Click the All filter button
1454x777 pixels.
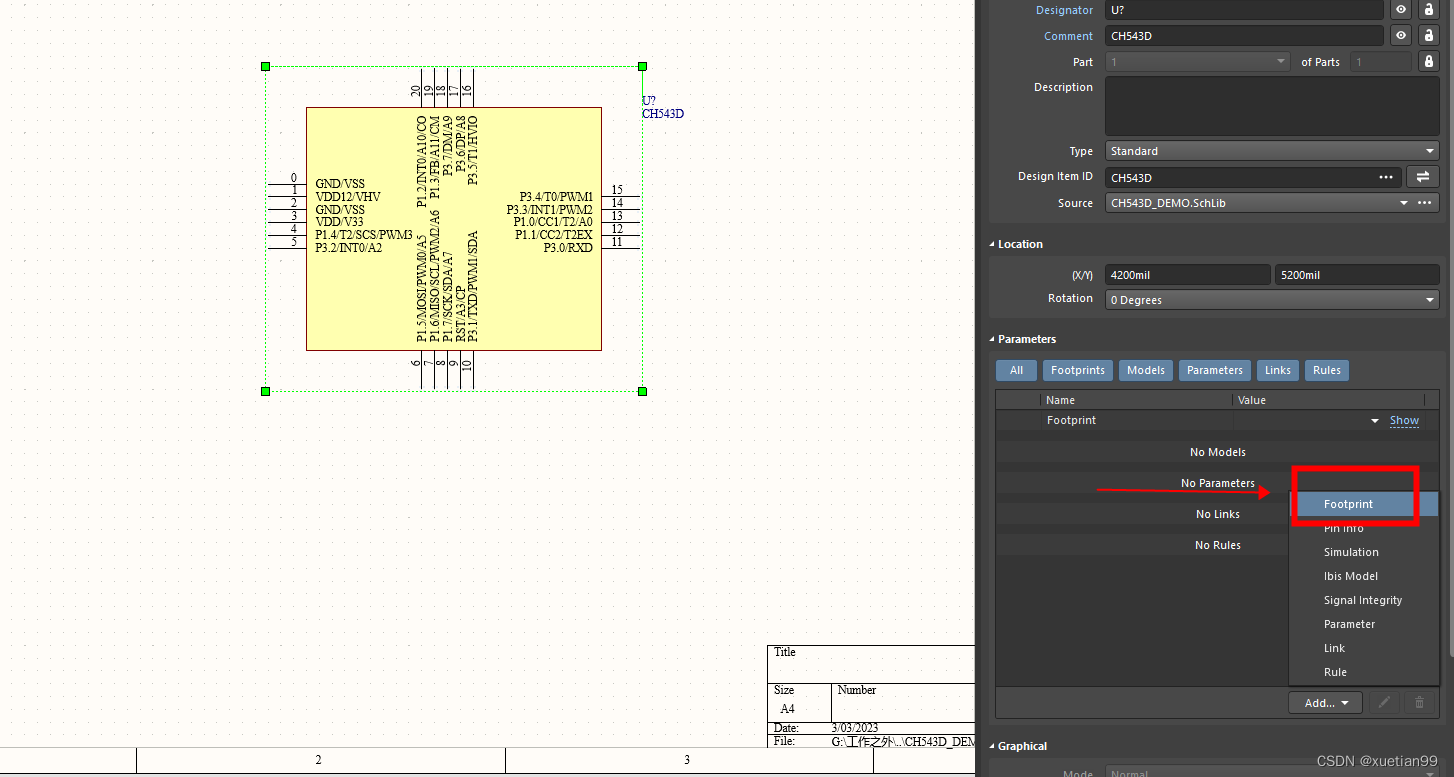pos(1016,370)
